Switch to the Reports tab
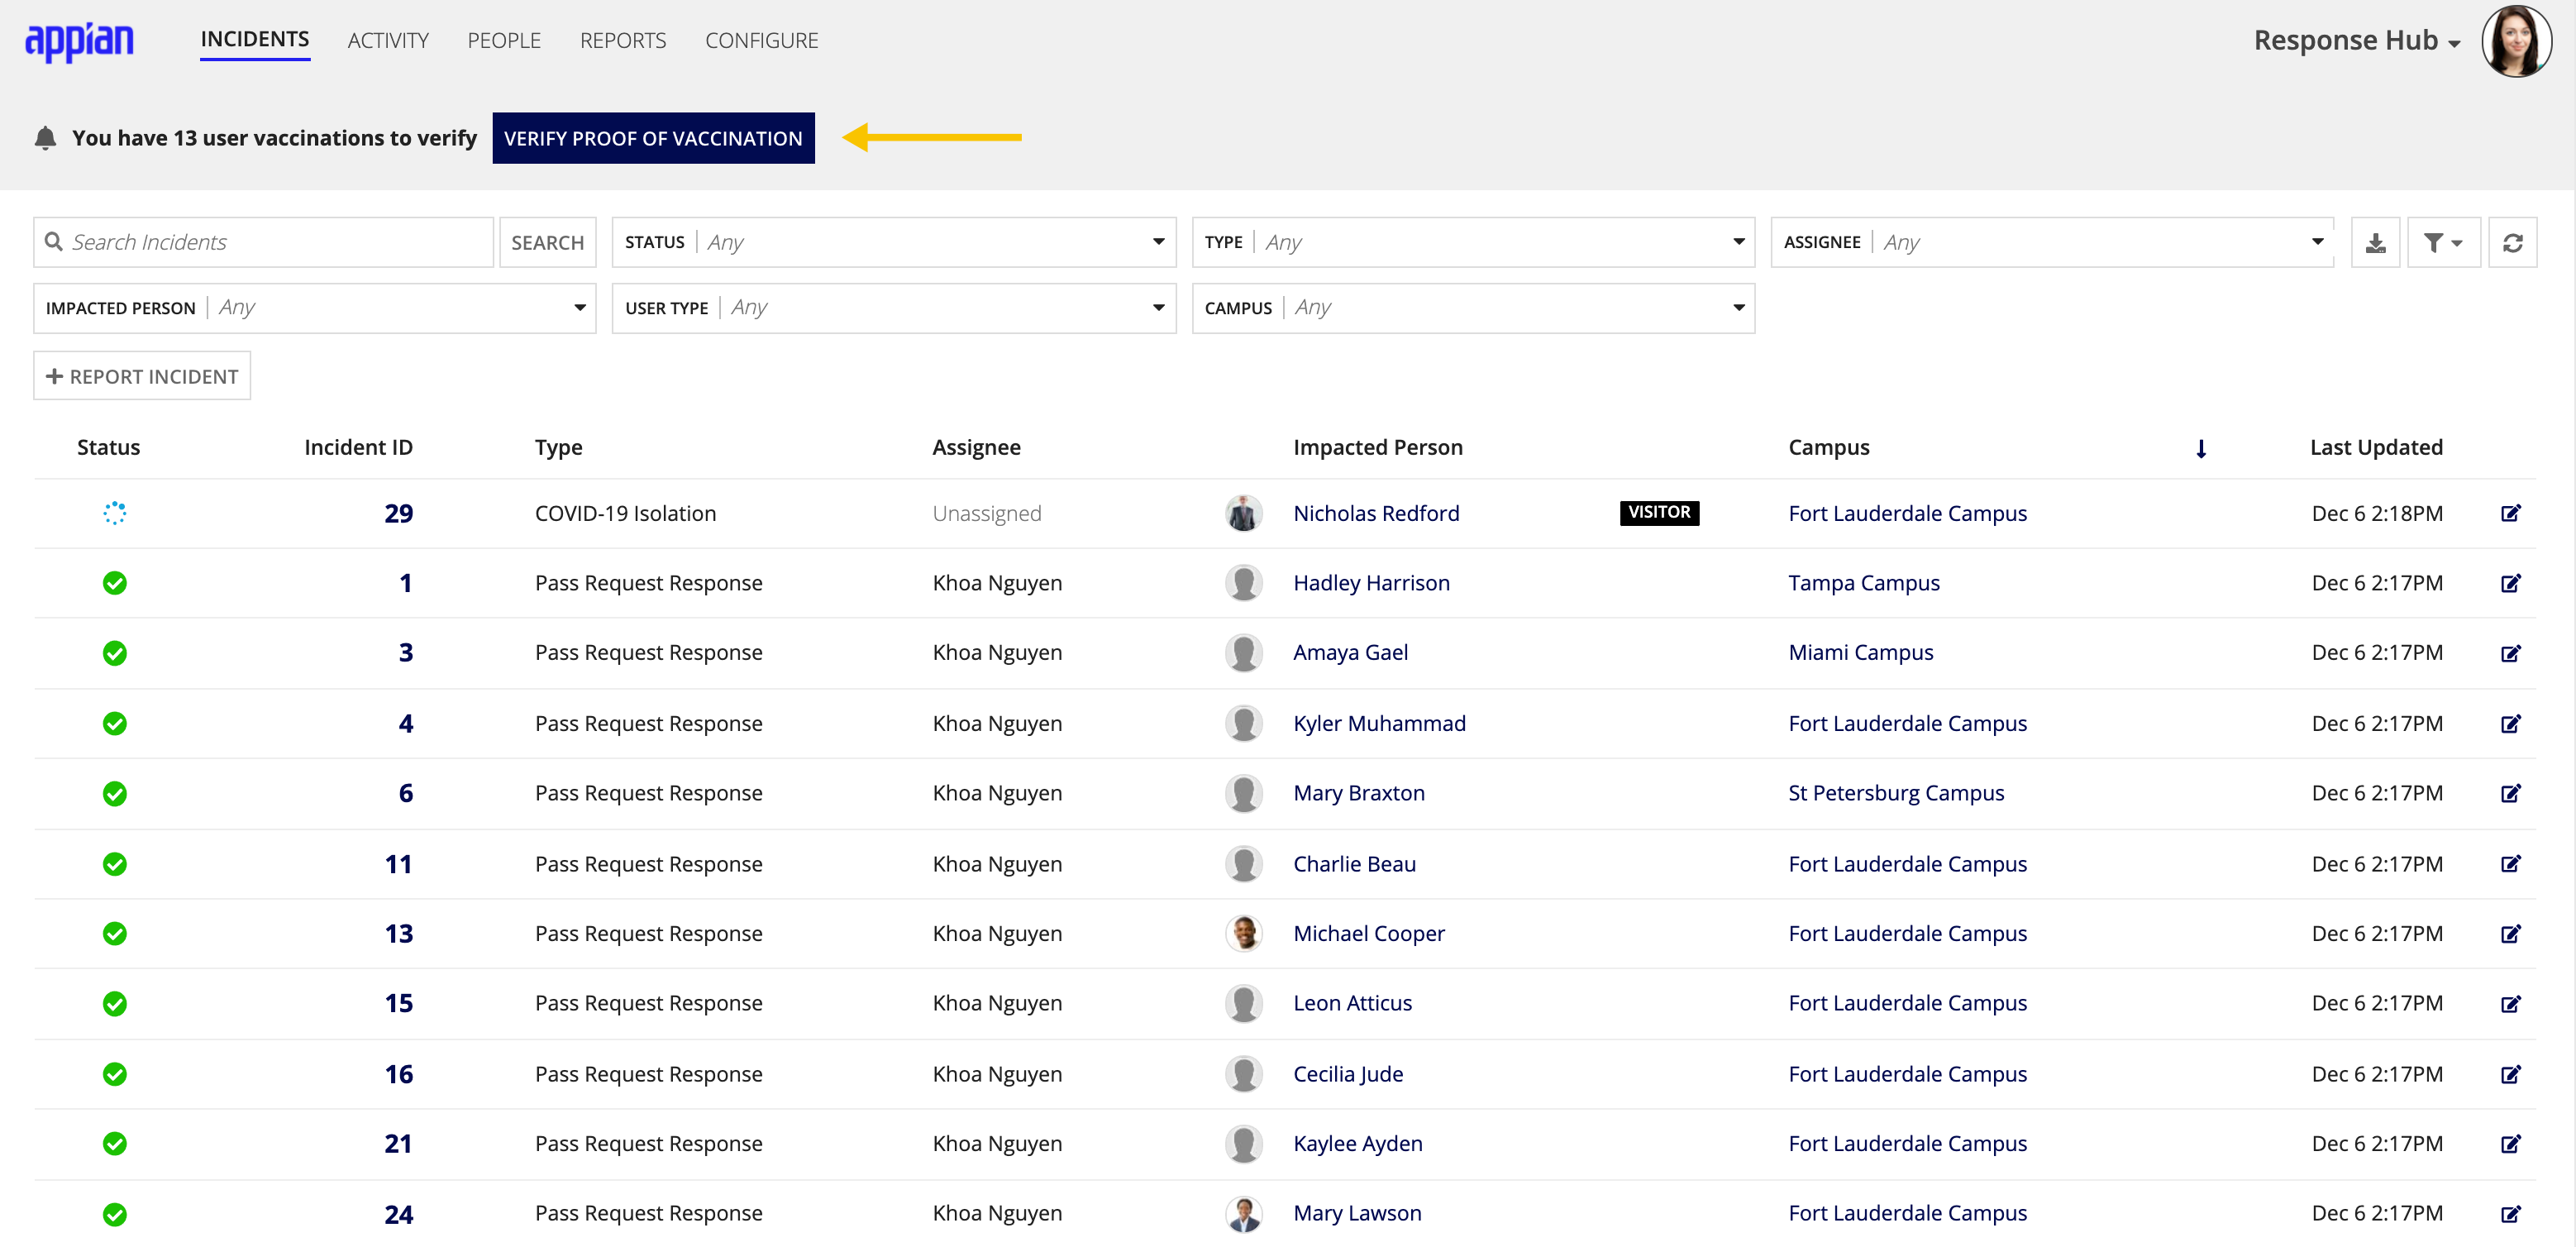This screenshot has height=1247, width=2576. pyautogui.click(x=623, y=41)
